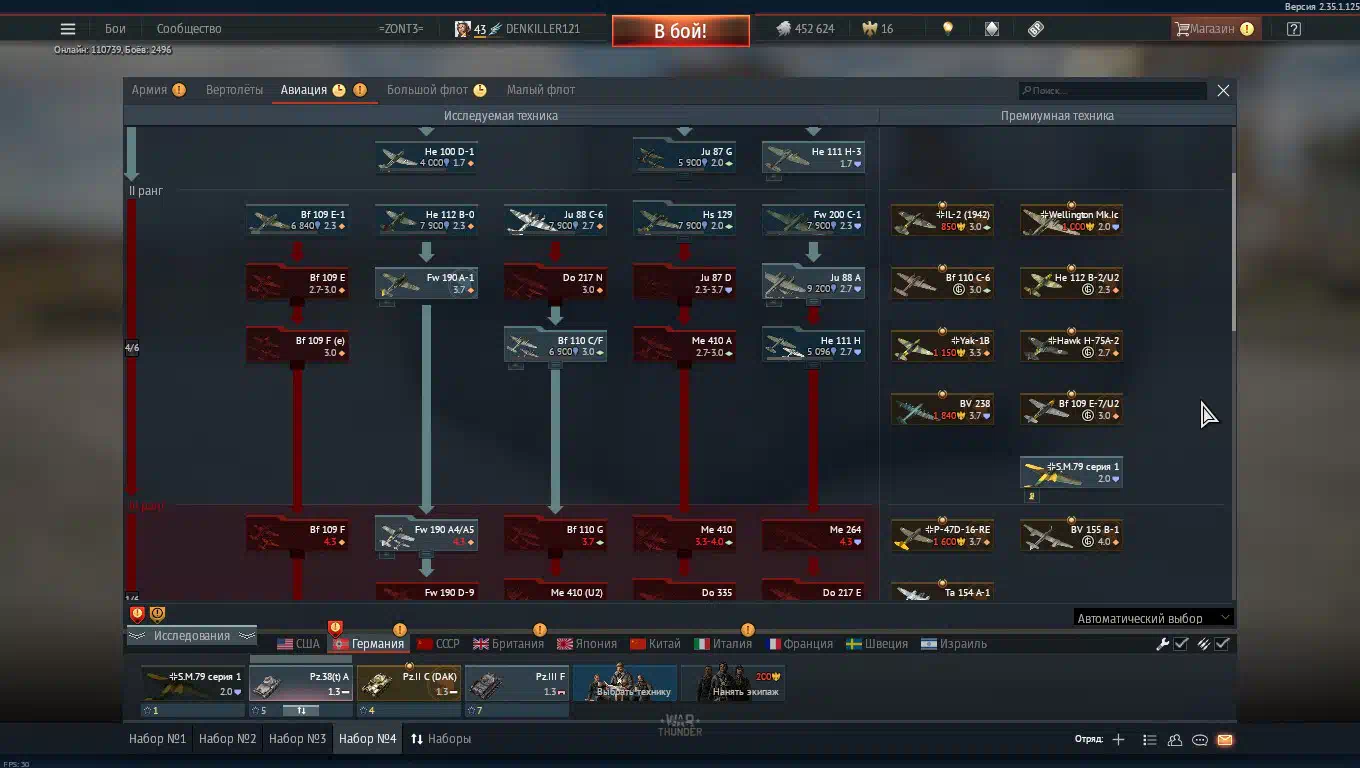The image size is (1360, 768).
Task: Start battle with В бой! button
Action: tap(681, 31)
